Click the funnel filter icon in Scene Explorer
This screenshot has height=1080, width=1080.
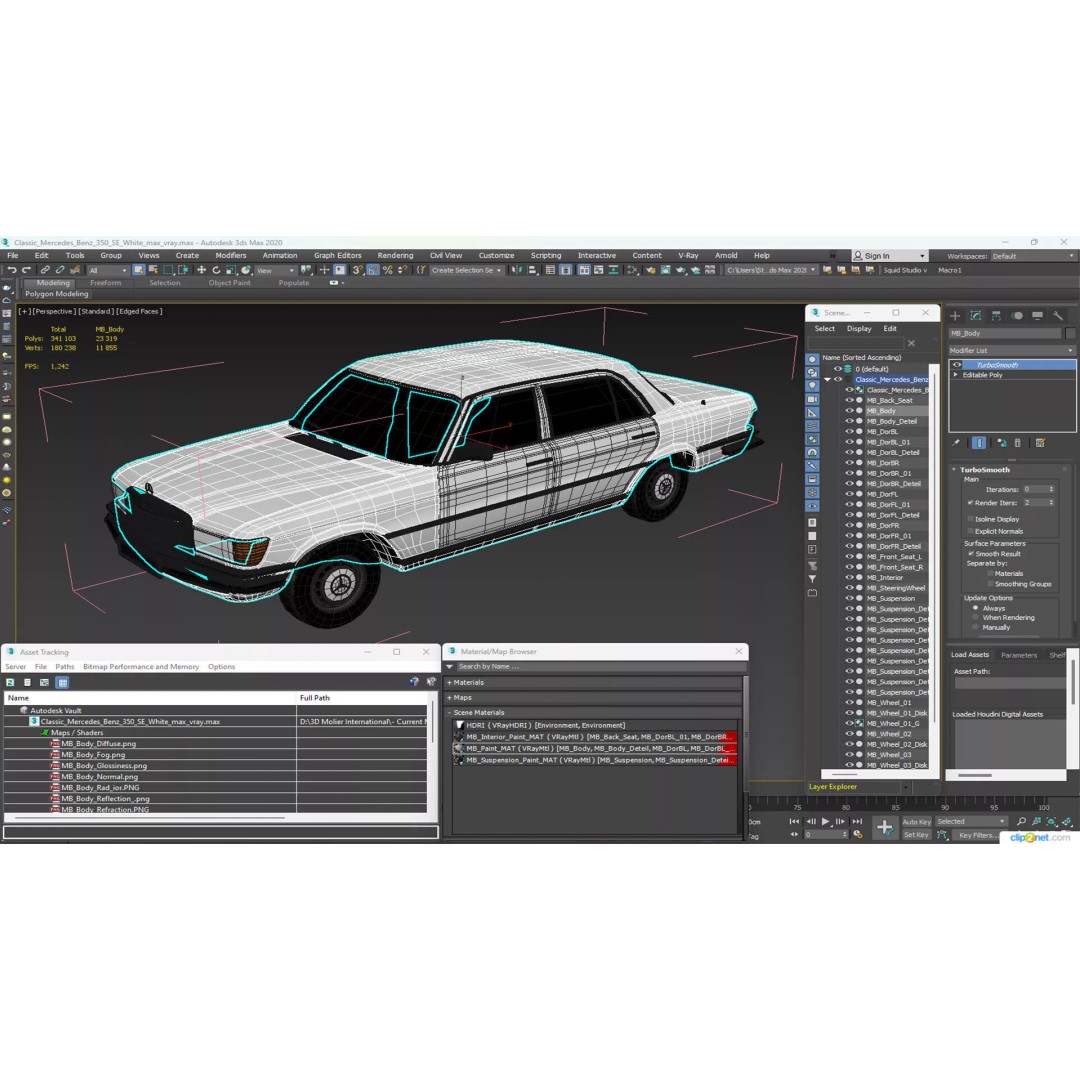[x=813, y=579]
